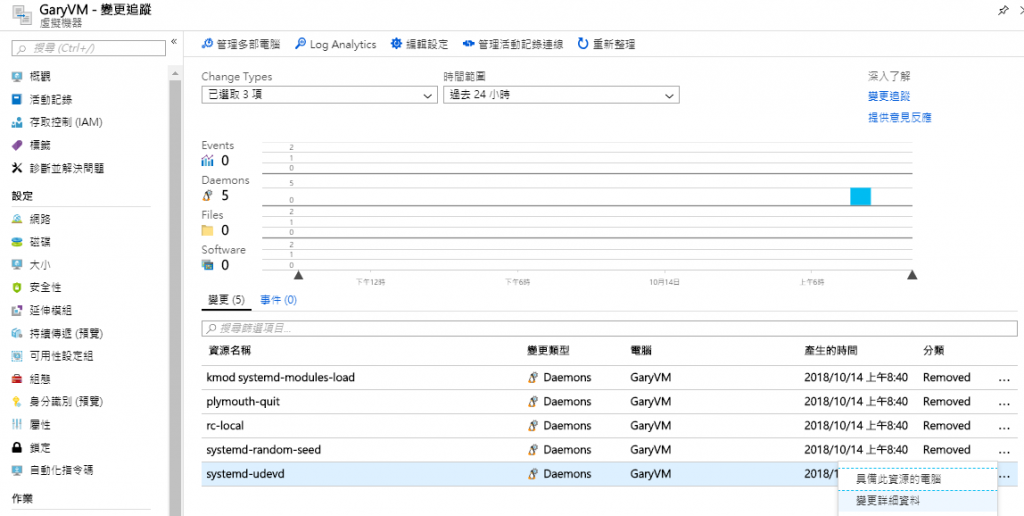This screenshot has width=1024, height=516.
Task: Sort by 產生的時間 column header
Action: pyautogui.click(x=831, y=350)
